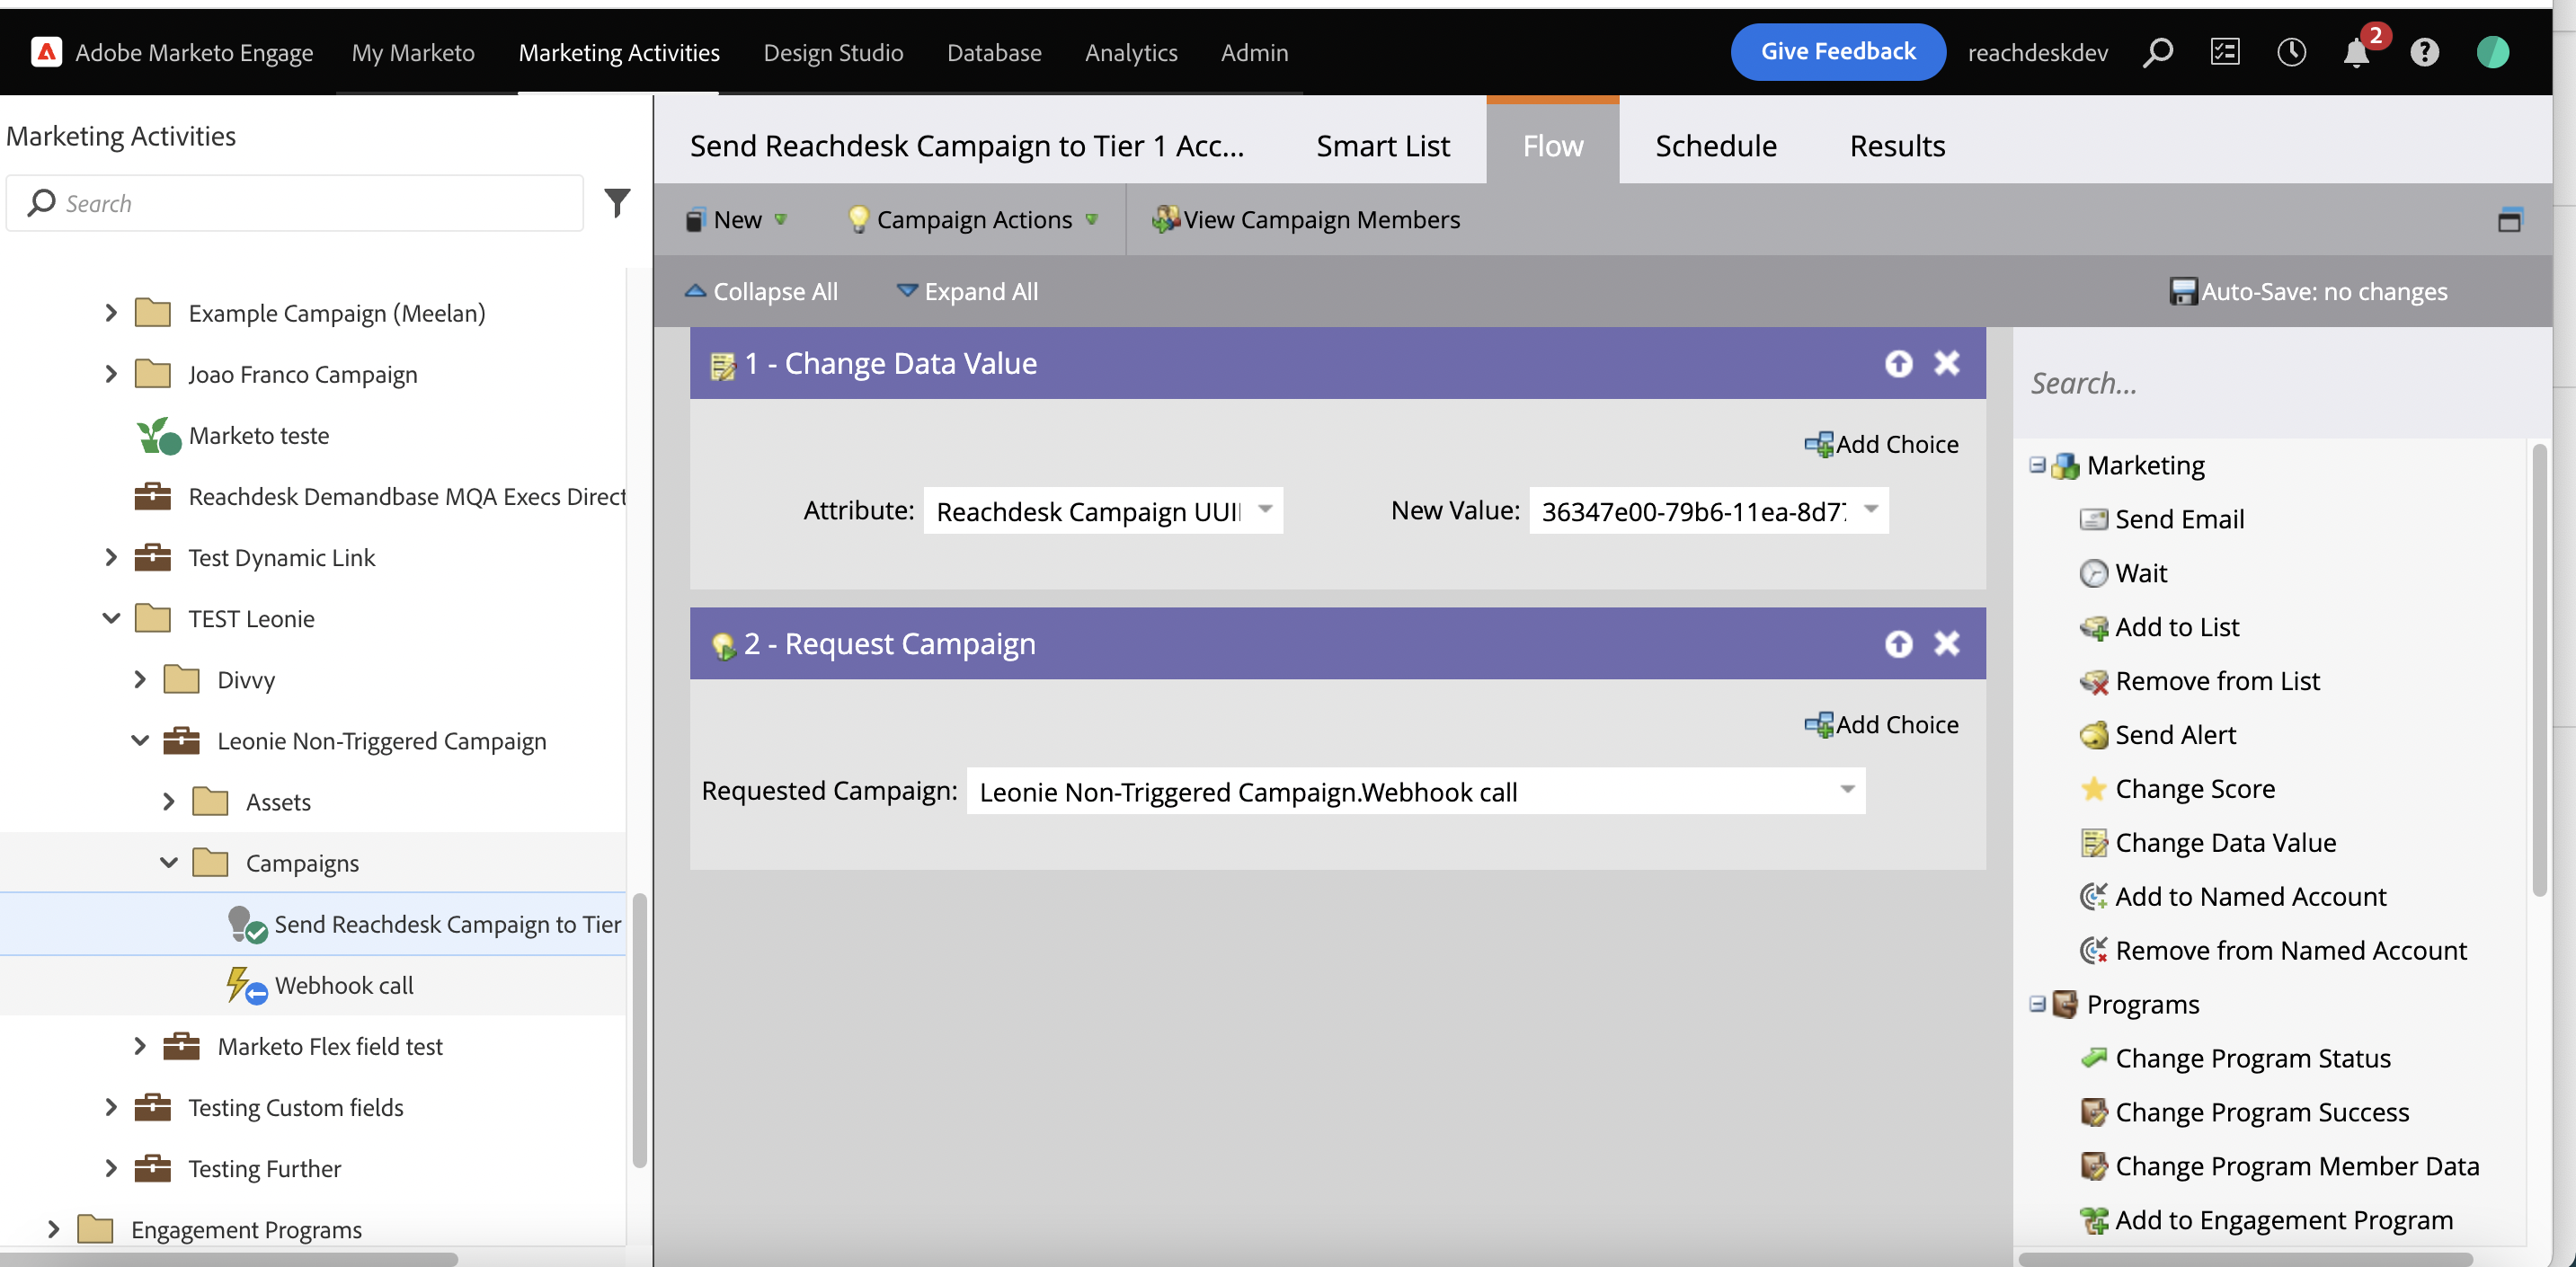Select Change Program Member Data action
The height and width of the screenshot is (1267, 2576).
click(x=2279, y=1166)
